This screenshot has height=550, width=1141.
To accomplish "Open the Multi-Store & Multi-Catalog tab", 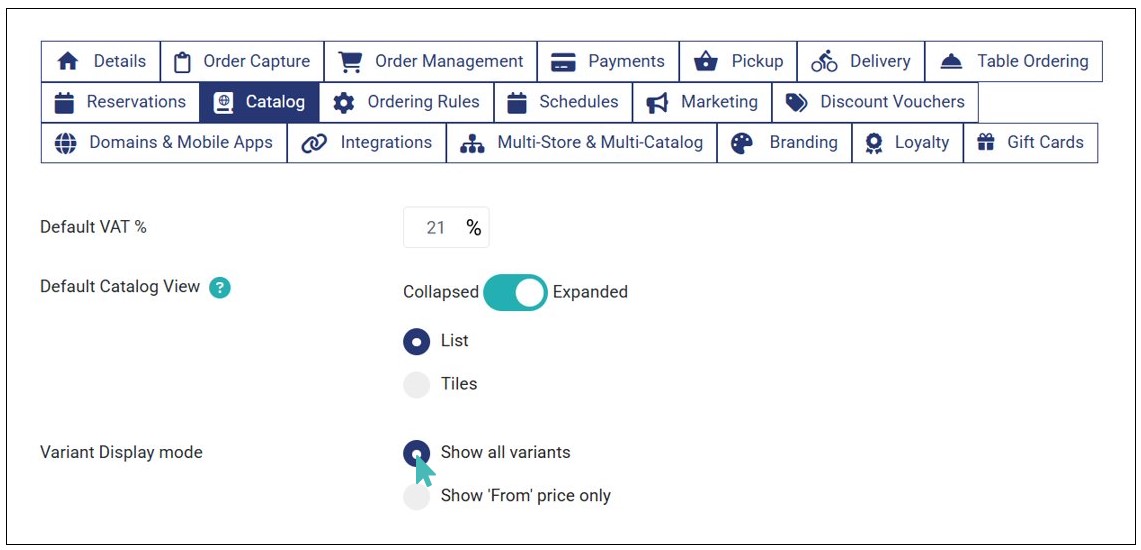I will pos(582,143).
